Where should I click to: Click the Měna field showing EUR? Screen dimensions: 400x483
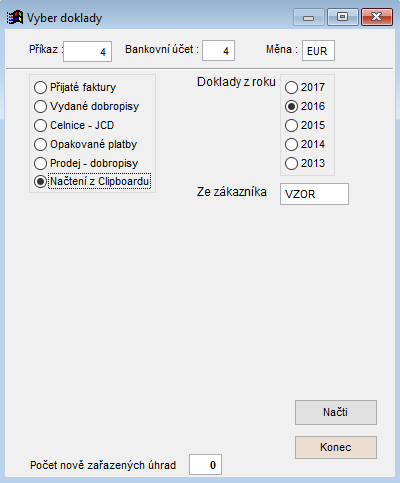coord(318,51)
